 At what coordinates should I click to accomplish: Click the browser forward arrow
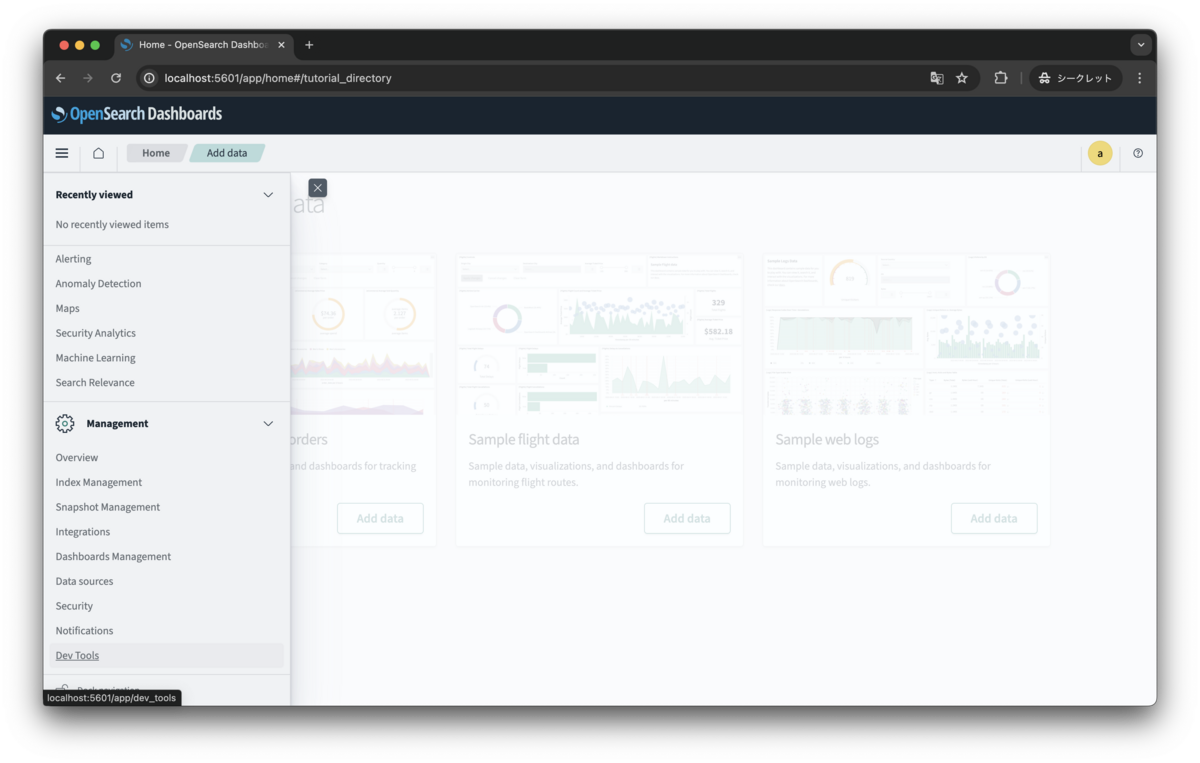[88, 78]
